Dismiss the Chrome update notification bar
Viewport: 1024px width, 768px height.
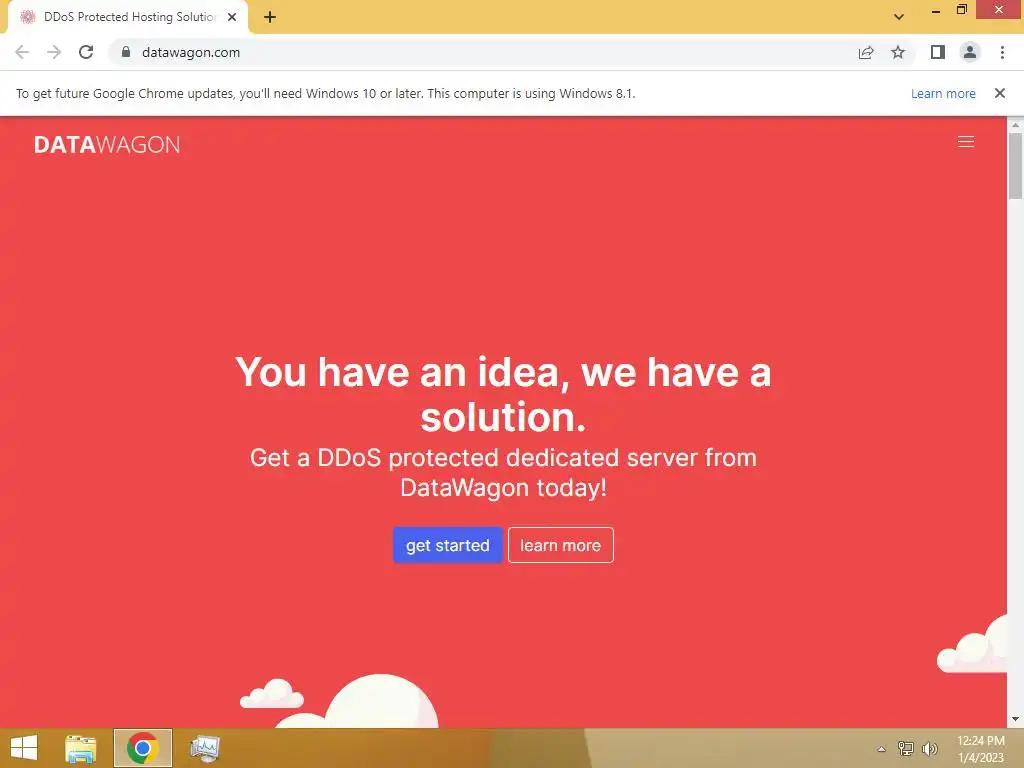tap(999, 93)
